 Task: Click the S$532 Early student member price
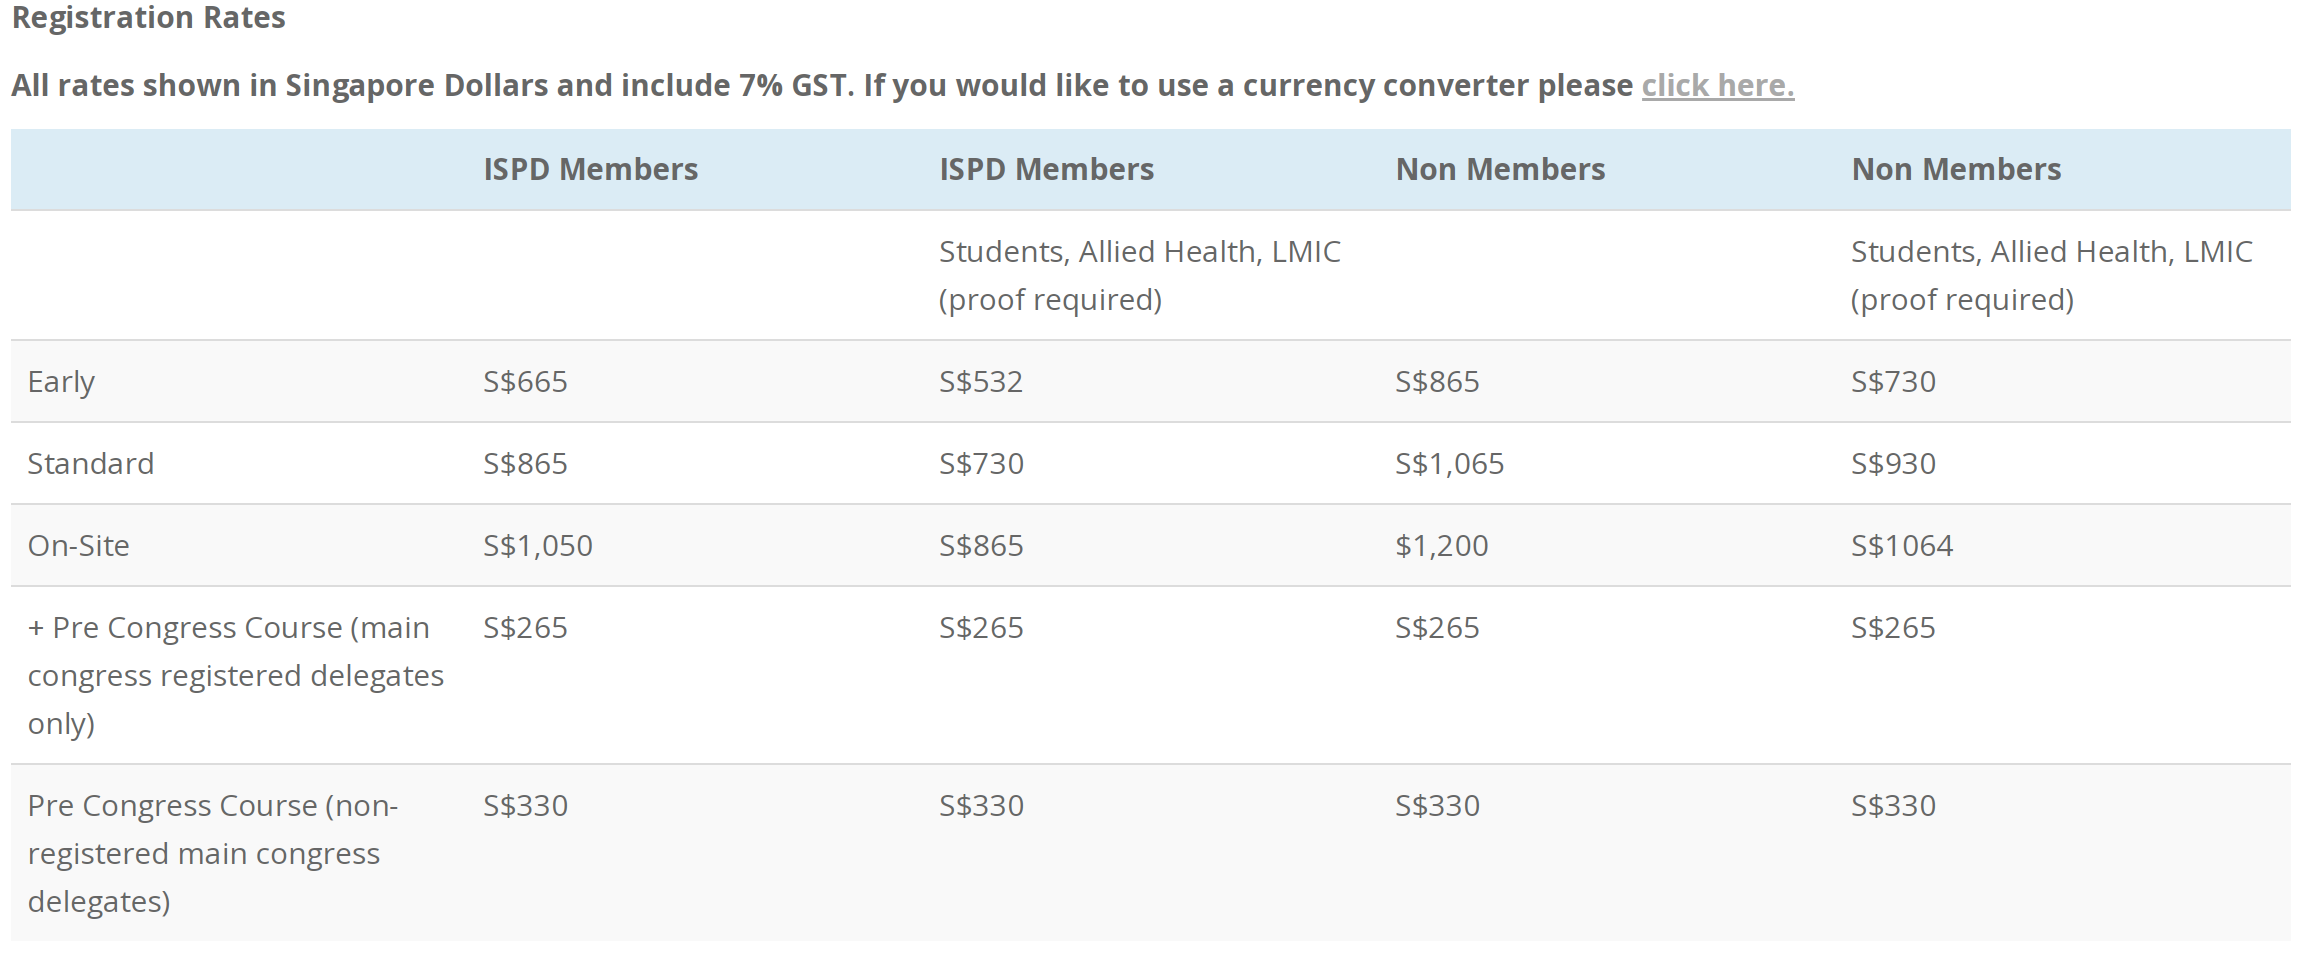click(x=980, y=382)
